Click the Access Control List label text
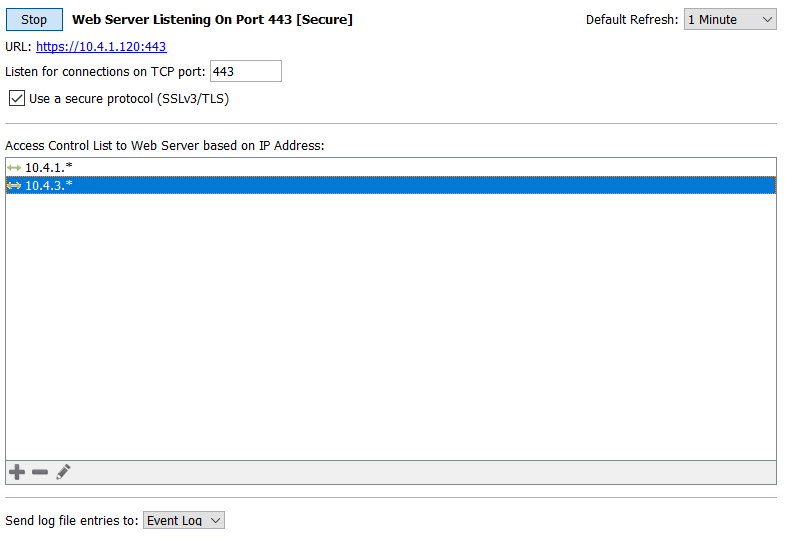This screenshot has width=785, height=539. (165, 146)
